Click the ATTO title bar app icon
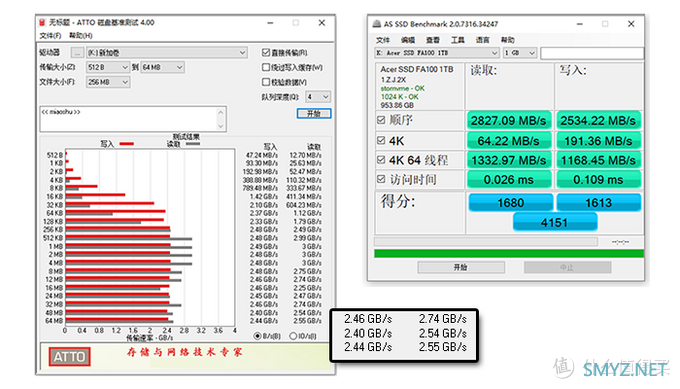This screenshot has width=680, height=389. click(x=42, y=23)
